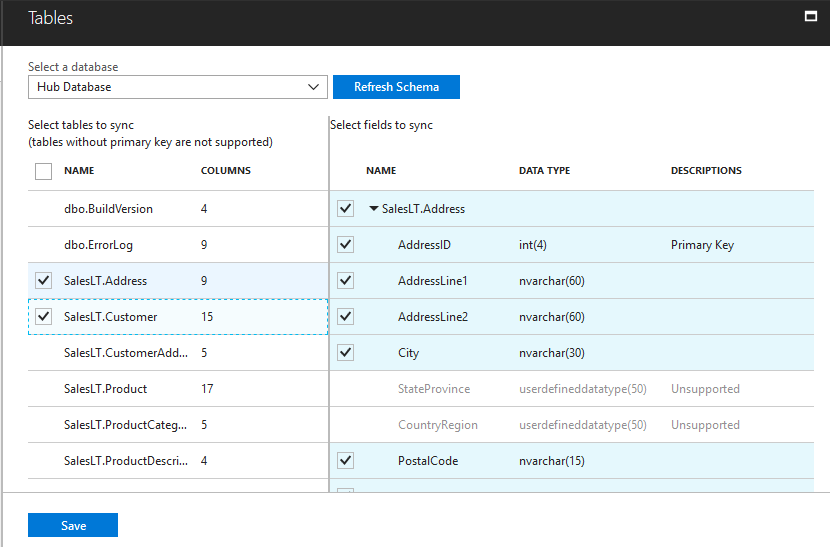Uncheck the City field checkbox
This screenshot has width=830, height=547.
[345, 353]
